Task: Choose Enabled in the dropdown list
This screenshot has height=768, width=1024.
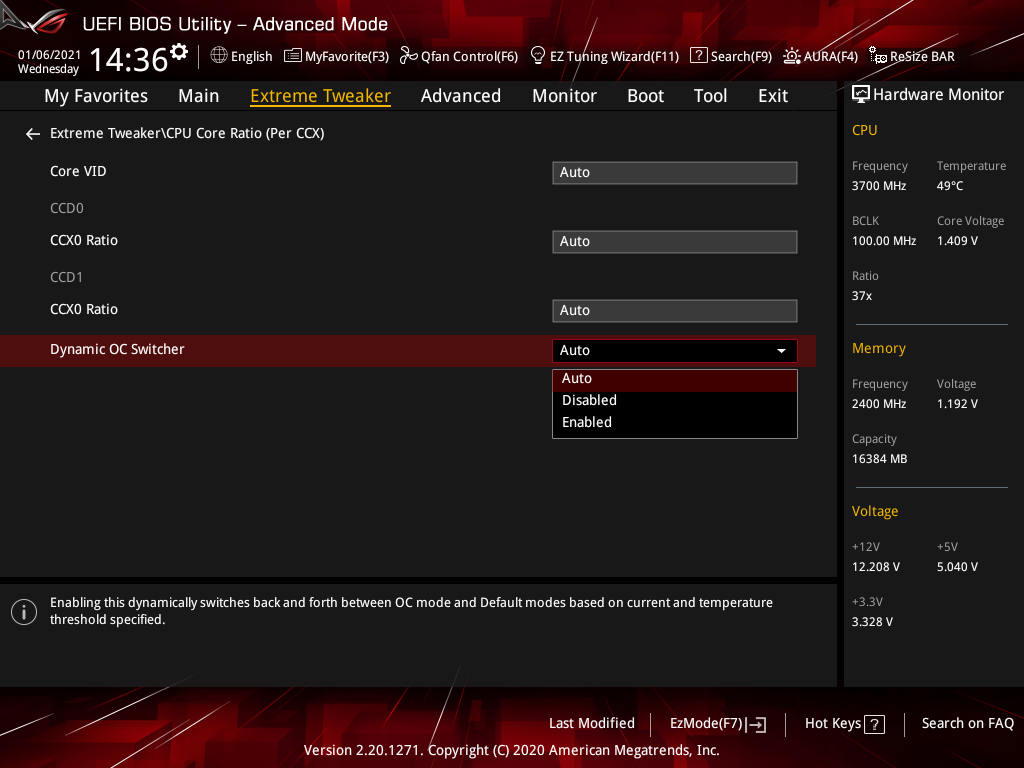Action: pyautogui.click(x=675, y=423)
